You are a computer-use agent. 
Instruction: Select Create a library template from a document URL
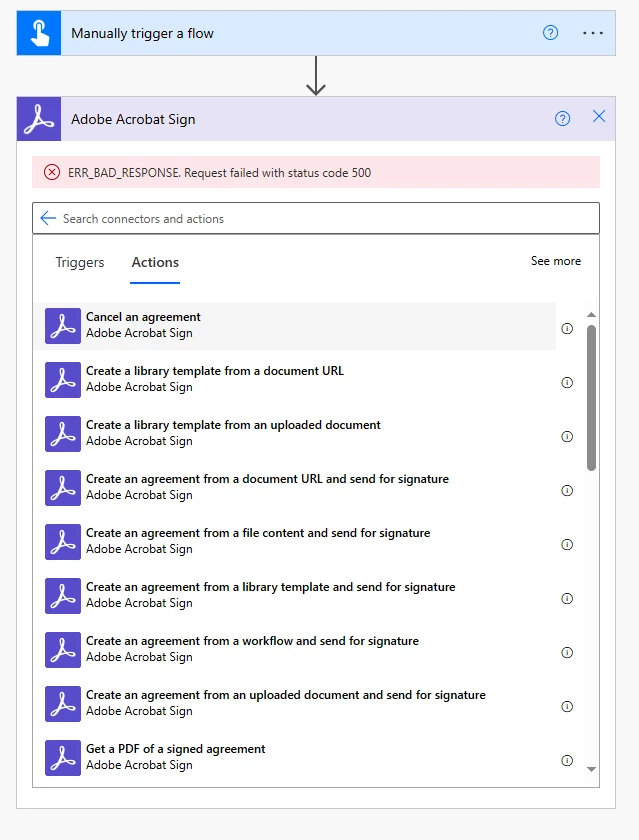pyautogui.click(x=295, y=380)
